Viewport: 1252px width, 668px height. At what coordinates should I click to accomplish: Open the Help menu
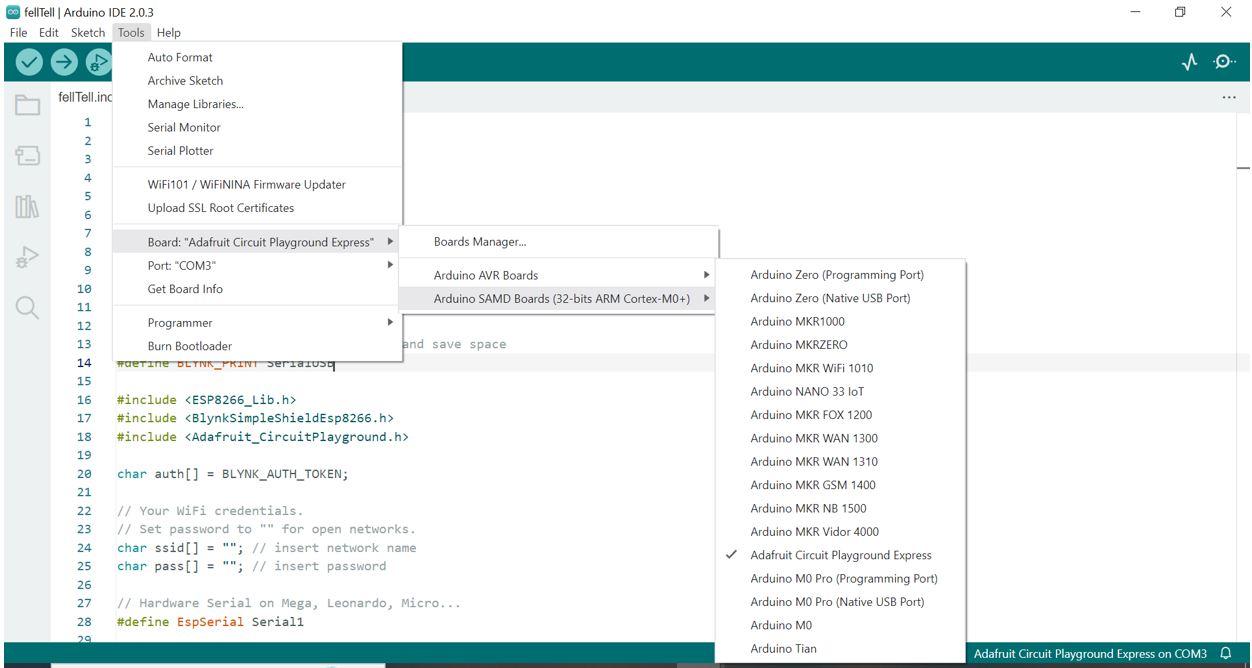tap(169, 32)
